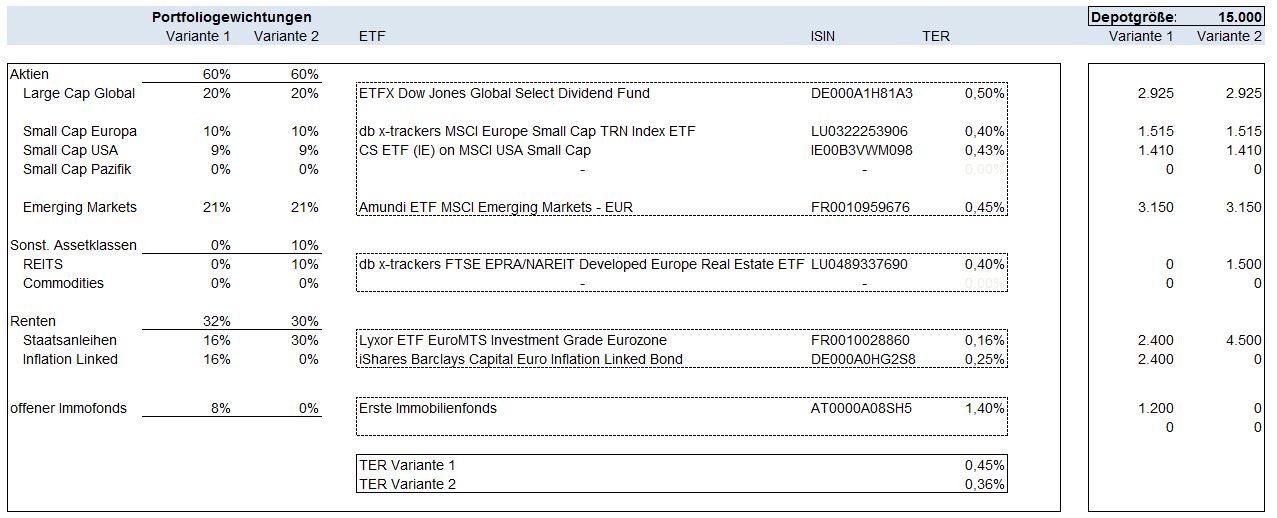Select ETFX Dow Jones Global Select Dividend Fund cell

tap(504, 93)
